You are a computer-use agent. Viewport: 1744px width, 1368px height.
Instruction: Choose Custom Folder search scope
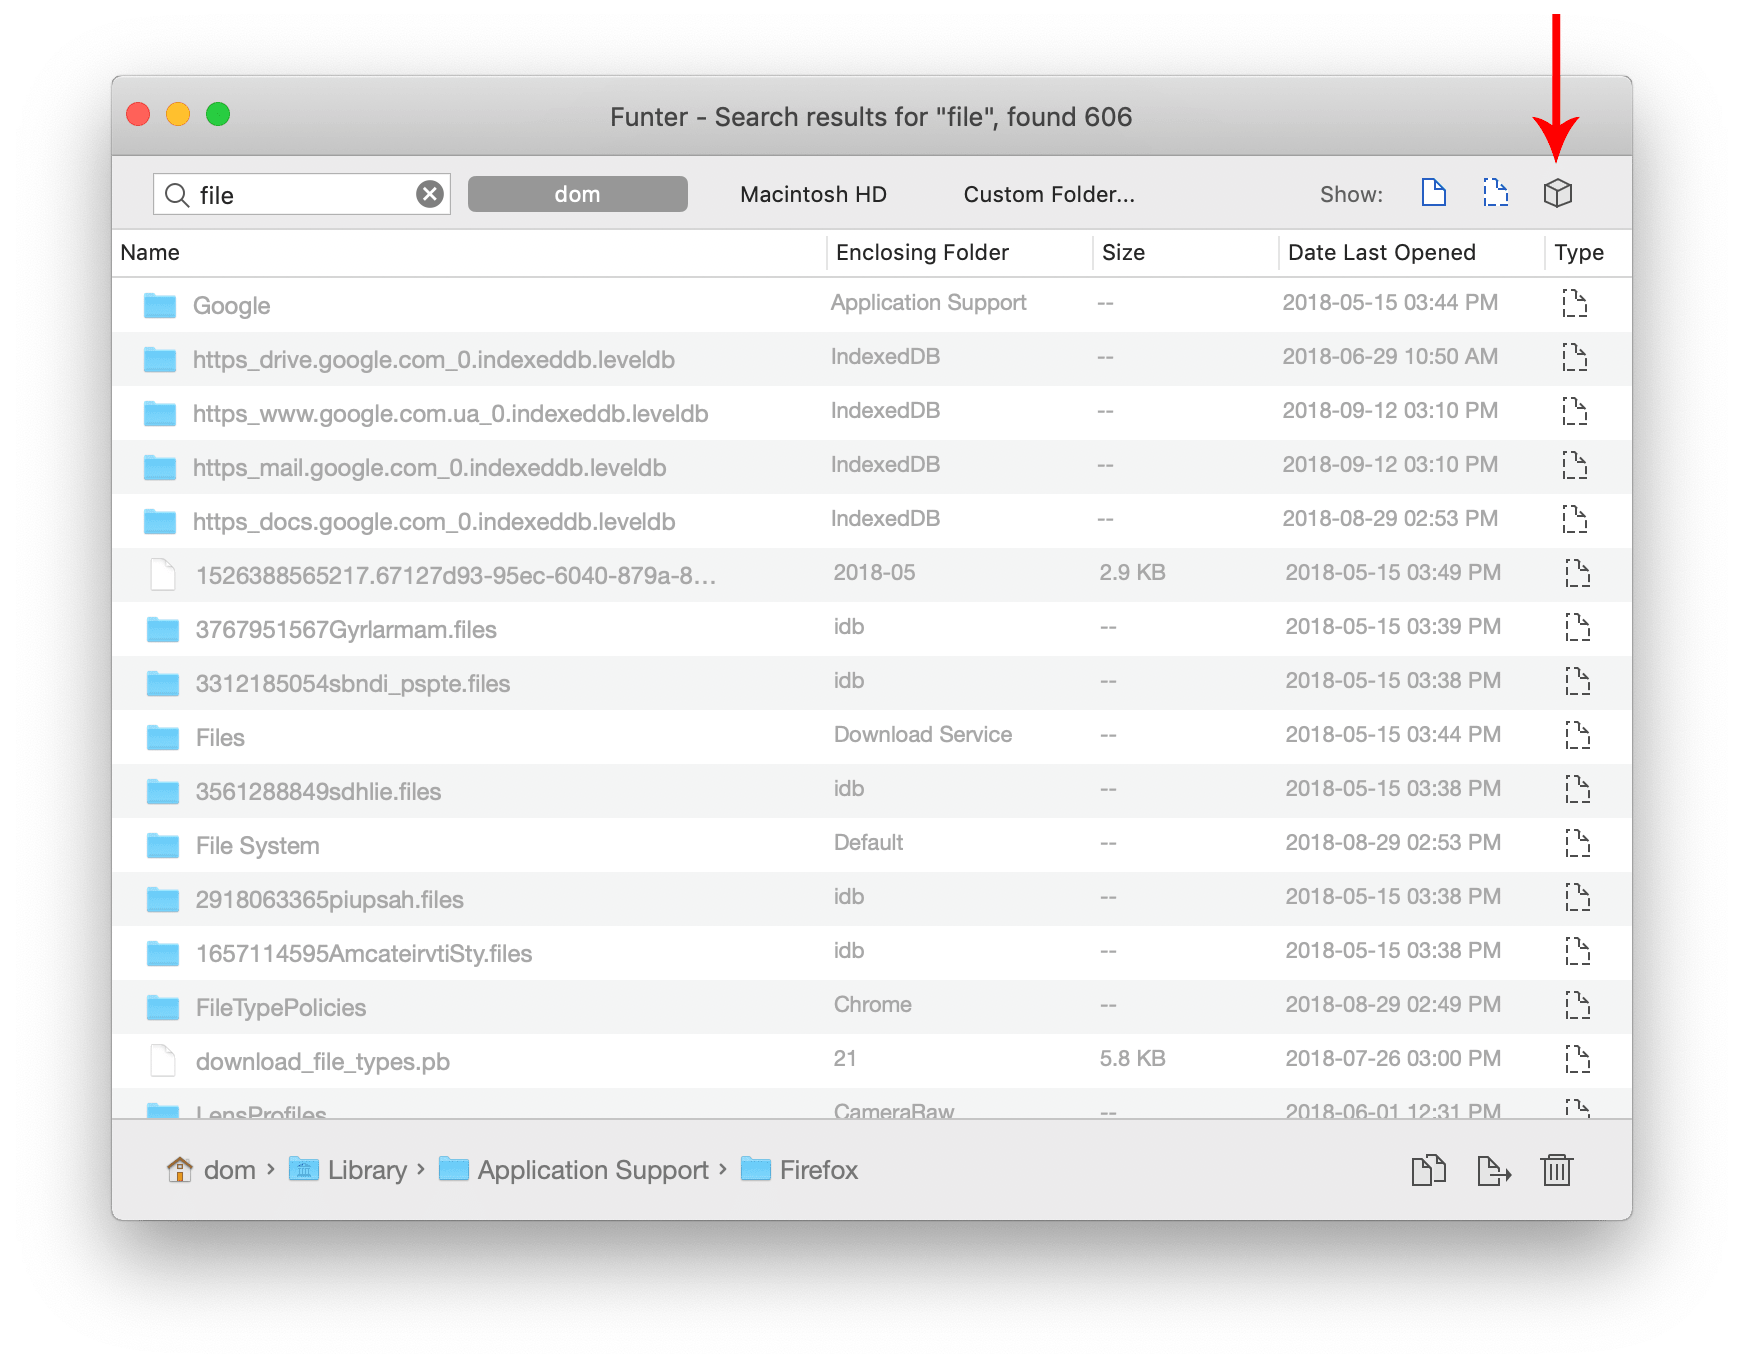(1049, 194)
